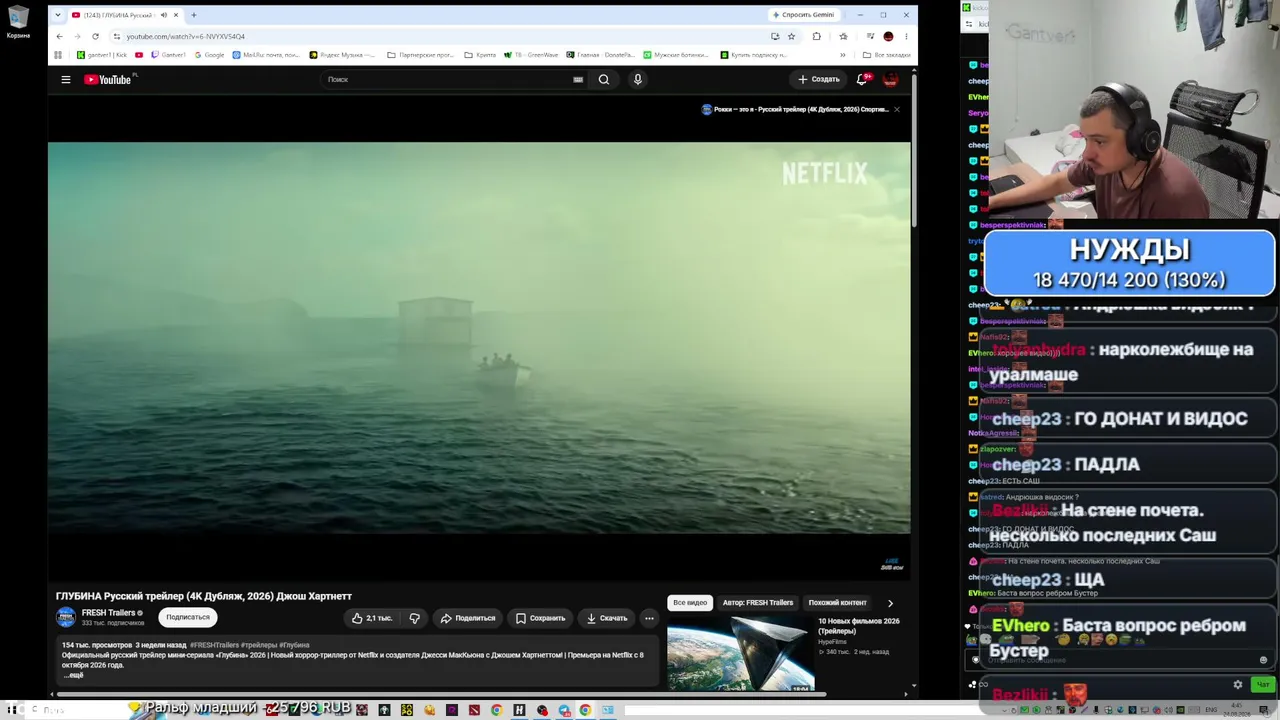The width and height of the screenshot is (1280, 720).
Task: Click the YouTube page vertical scrollbar
Action: coord(914,150)
